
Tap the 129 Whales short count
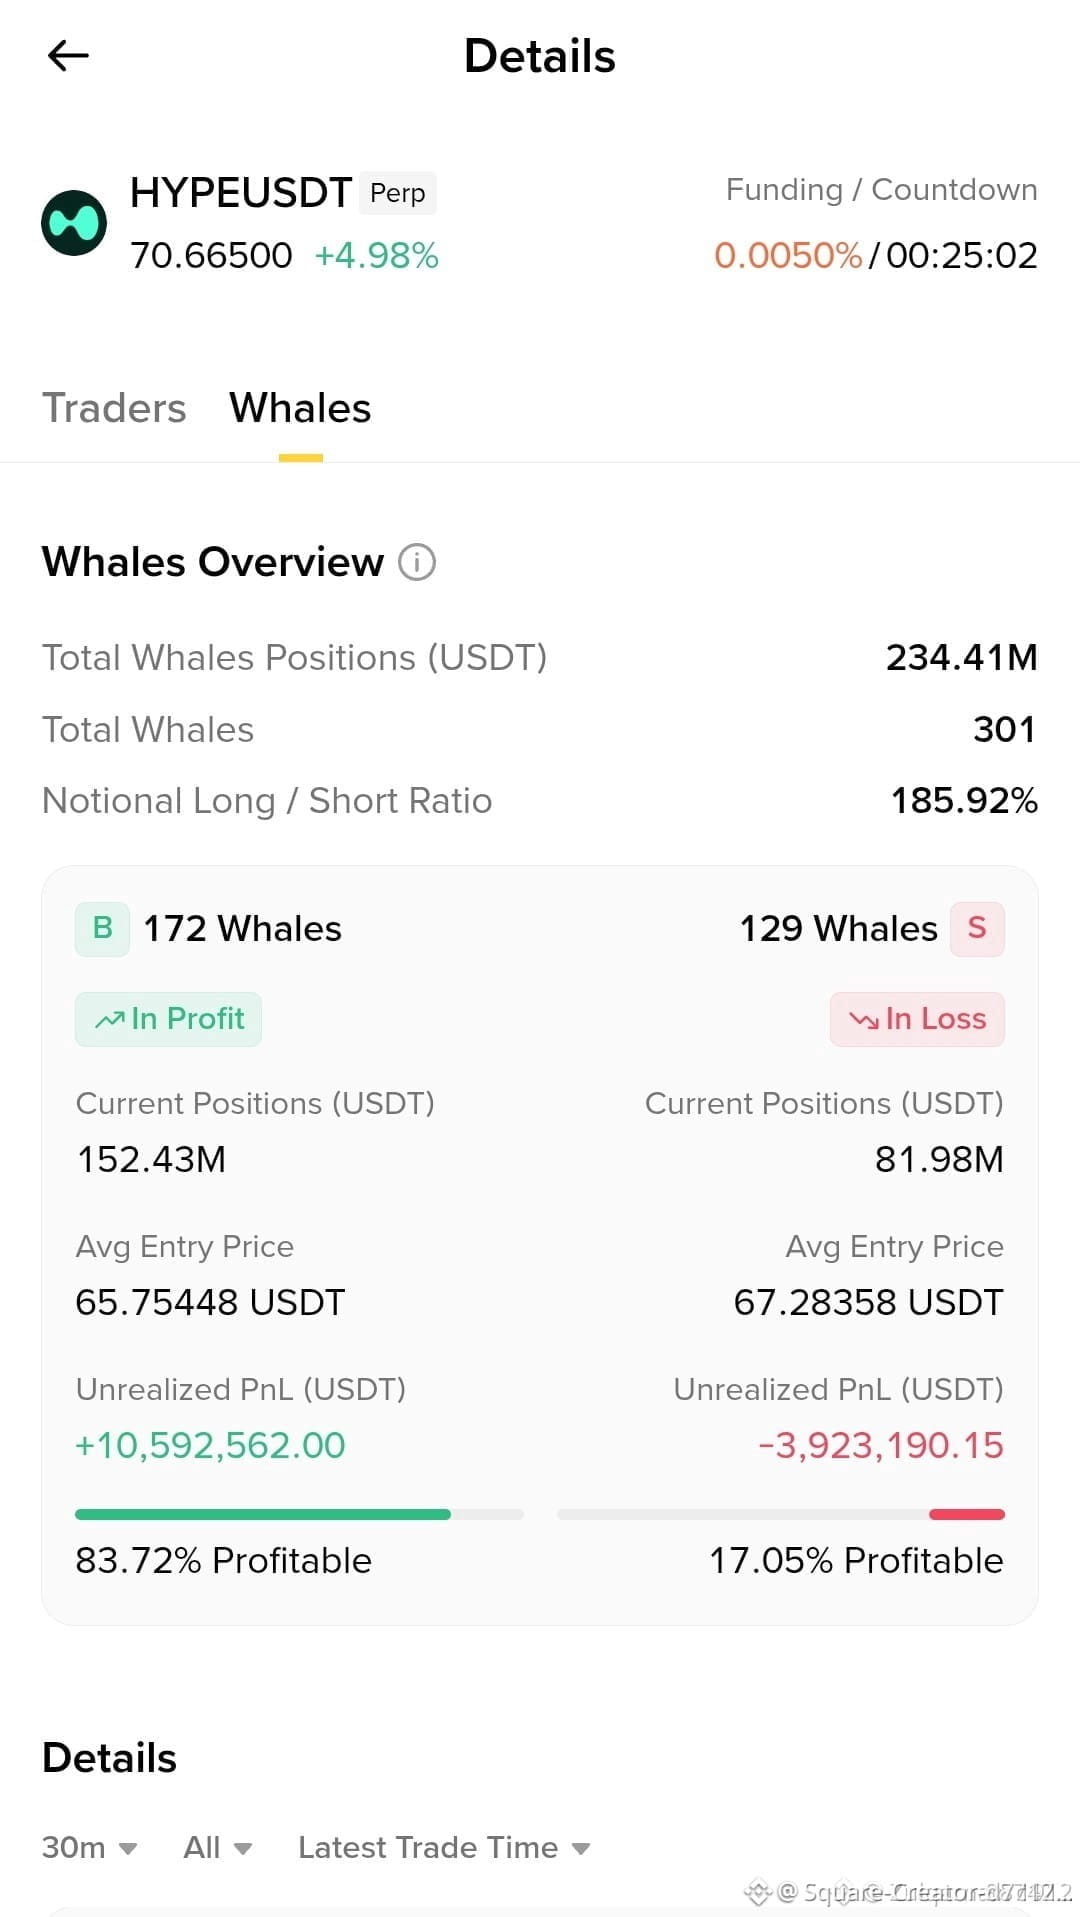(x=838, y=929)
